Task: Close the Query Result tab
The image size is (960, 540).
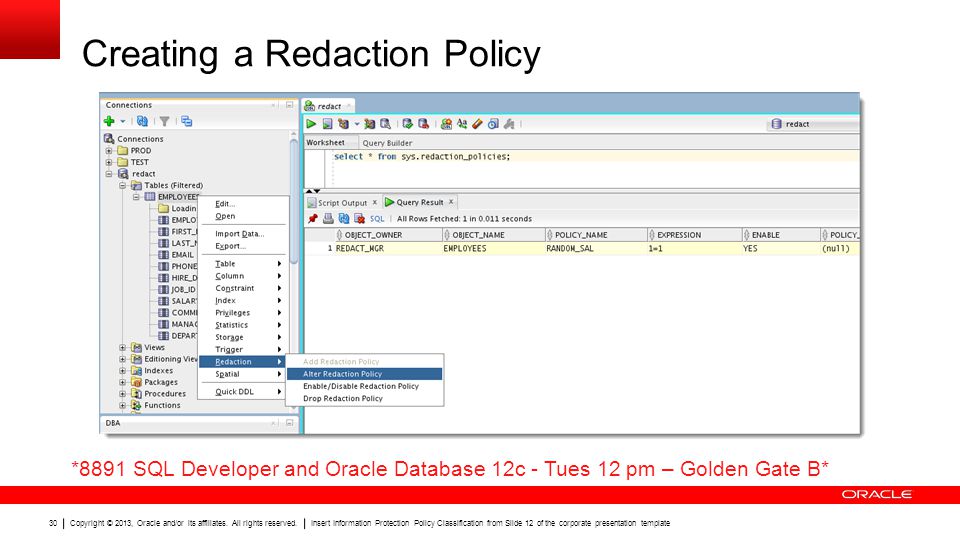Action: pos(451,202)
